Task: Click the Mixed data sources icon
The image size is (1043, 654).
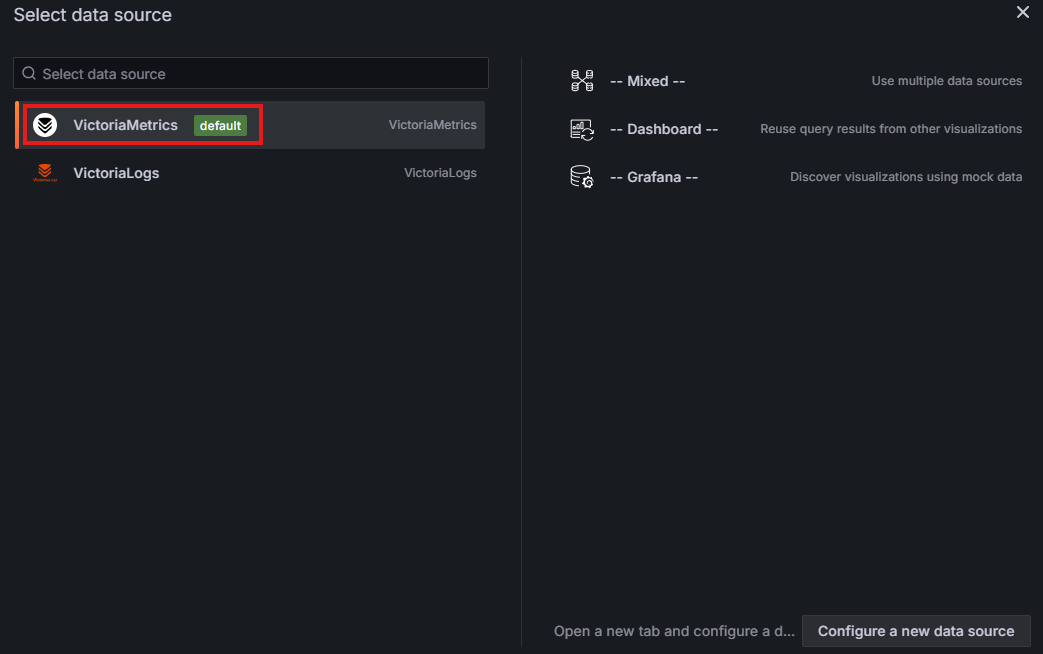Action: tap(582, 81)
